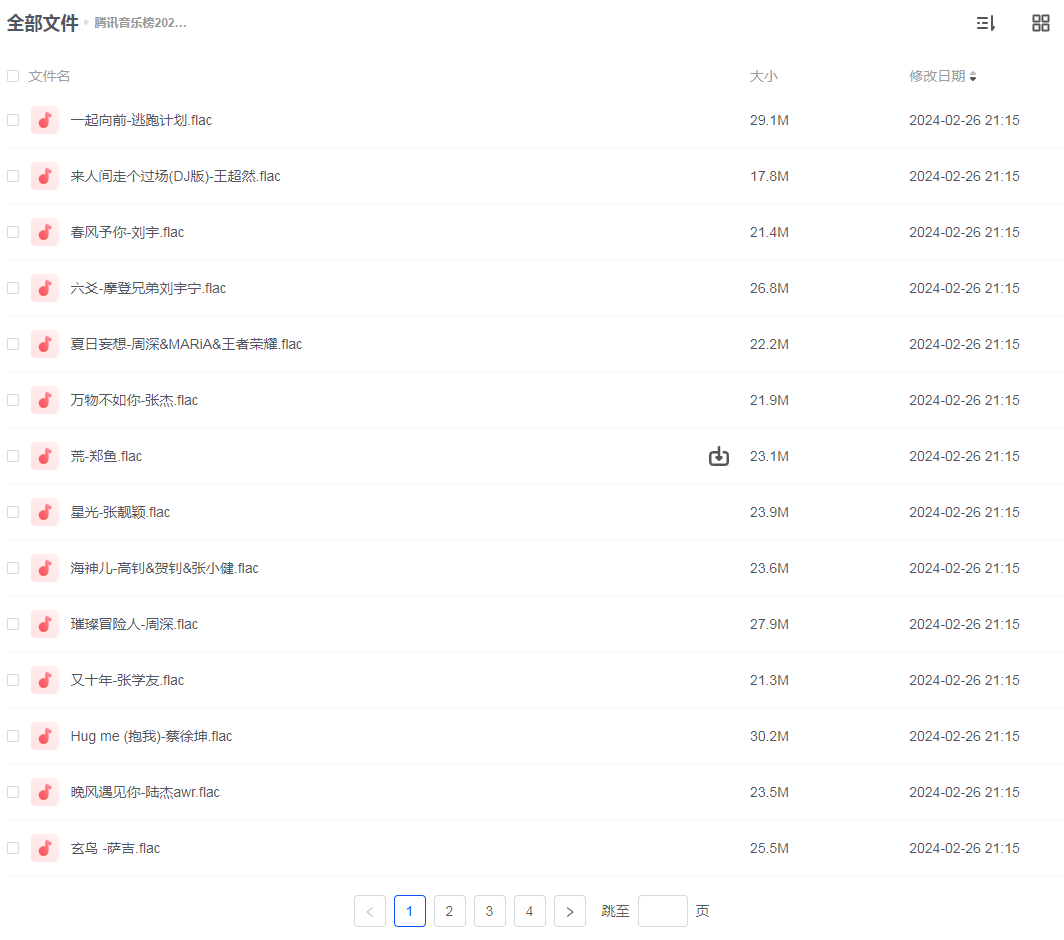Select checkbox of 海神儿 file row

13,568
